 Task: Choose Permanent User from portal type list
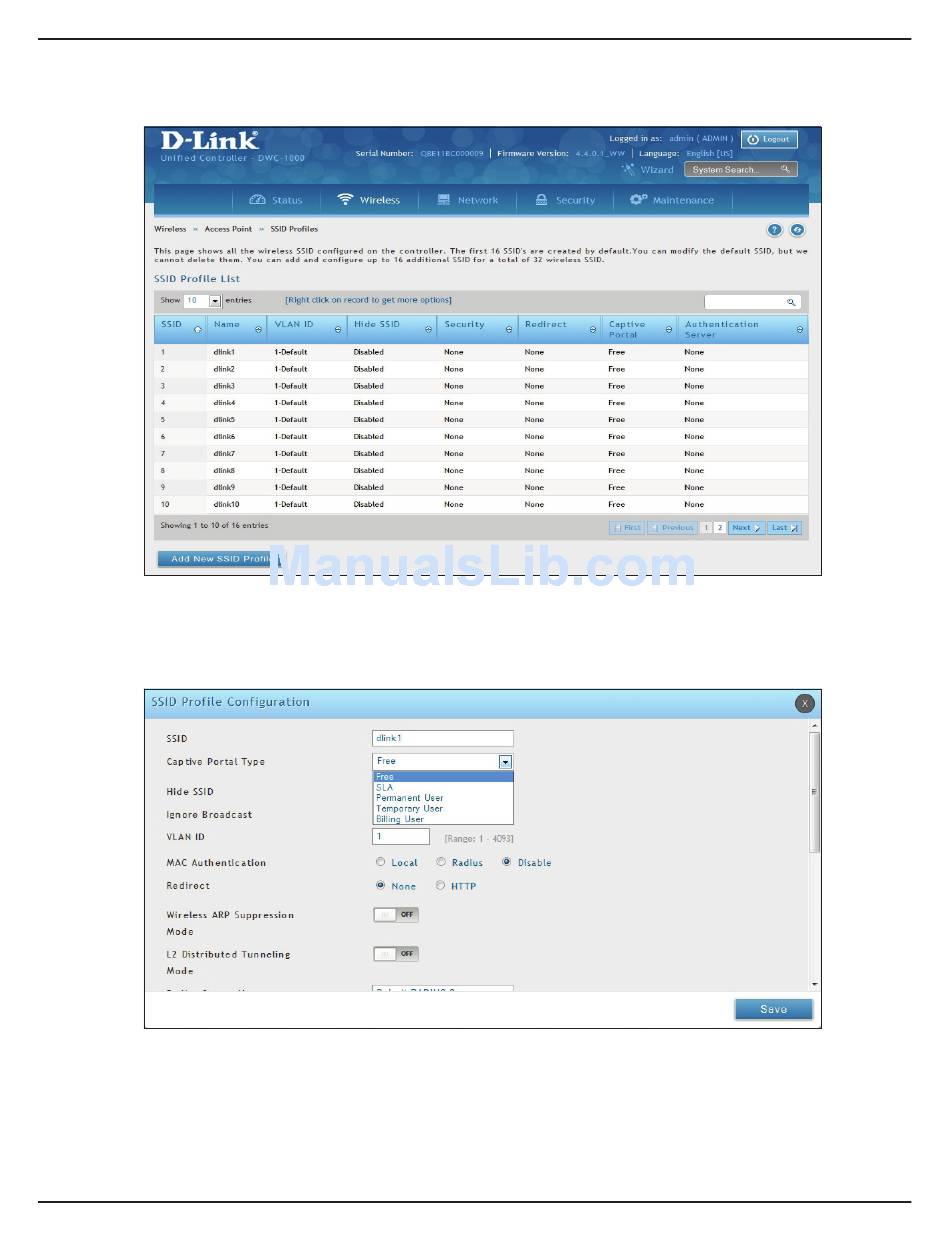tap(410, 798)
